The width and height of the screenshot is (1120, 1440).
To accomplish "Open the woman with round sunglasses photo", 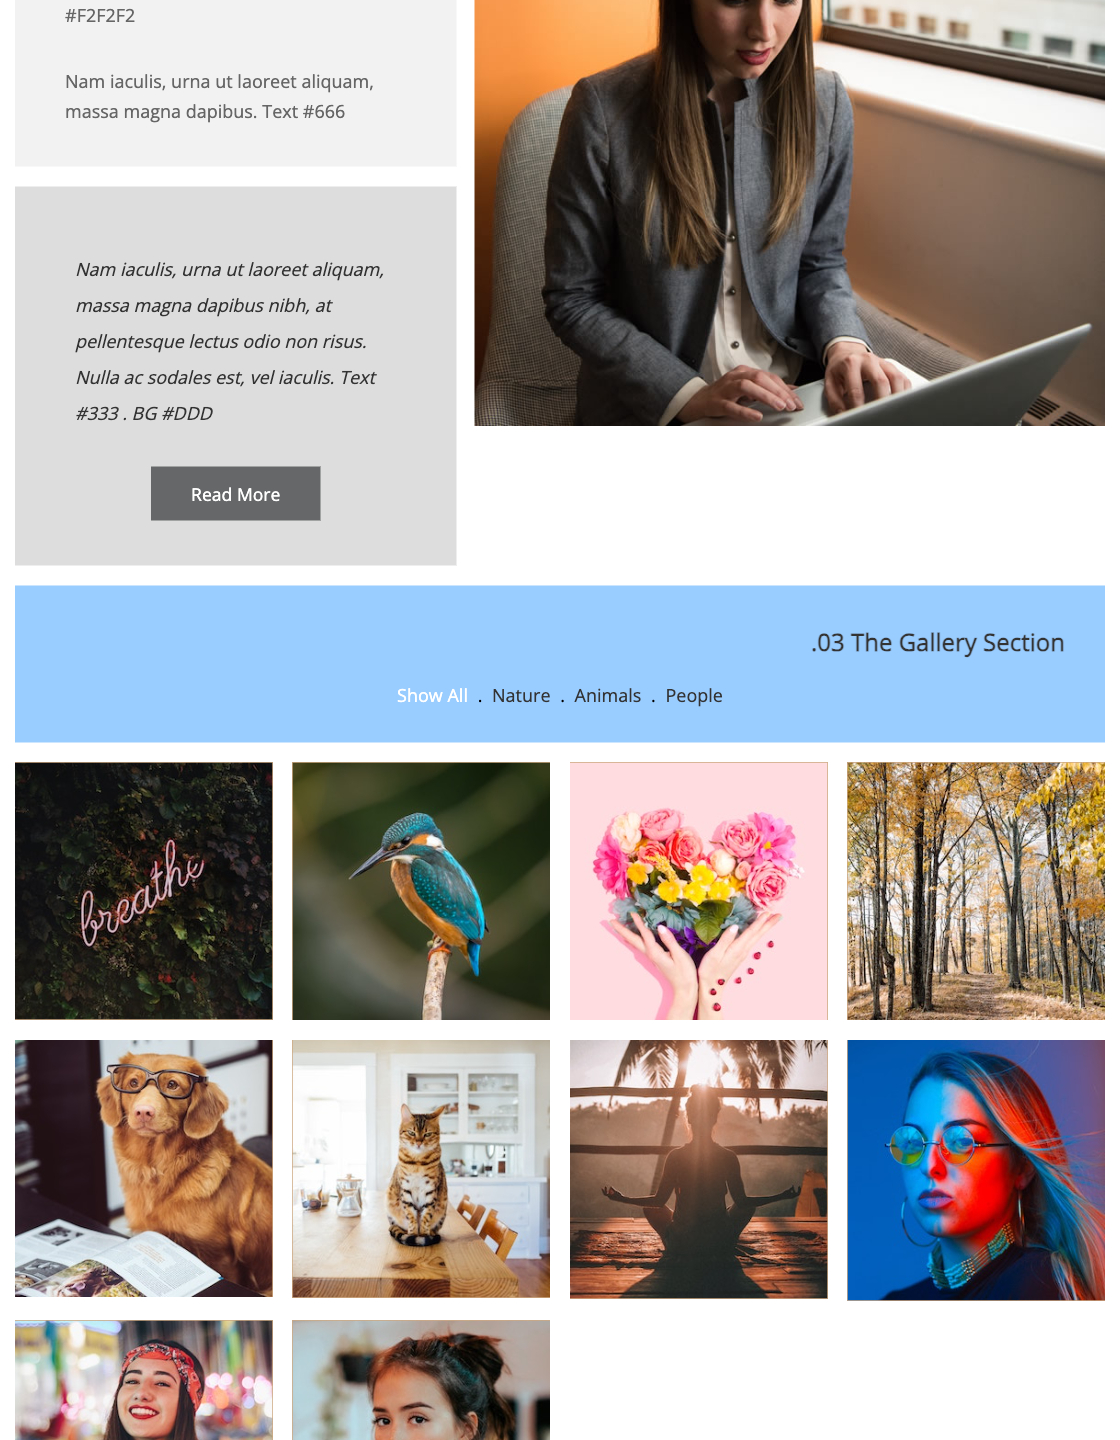I will pos(976,1170).
